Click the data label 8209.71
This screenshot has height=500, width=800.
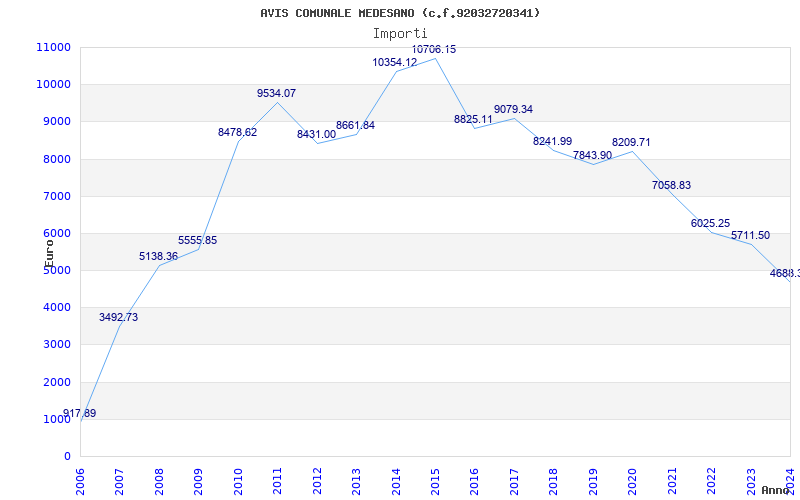(632, 142)
